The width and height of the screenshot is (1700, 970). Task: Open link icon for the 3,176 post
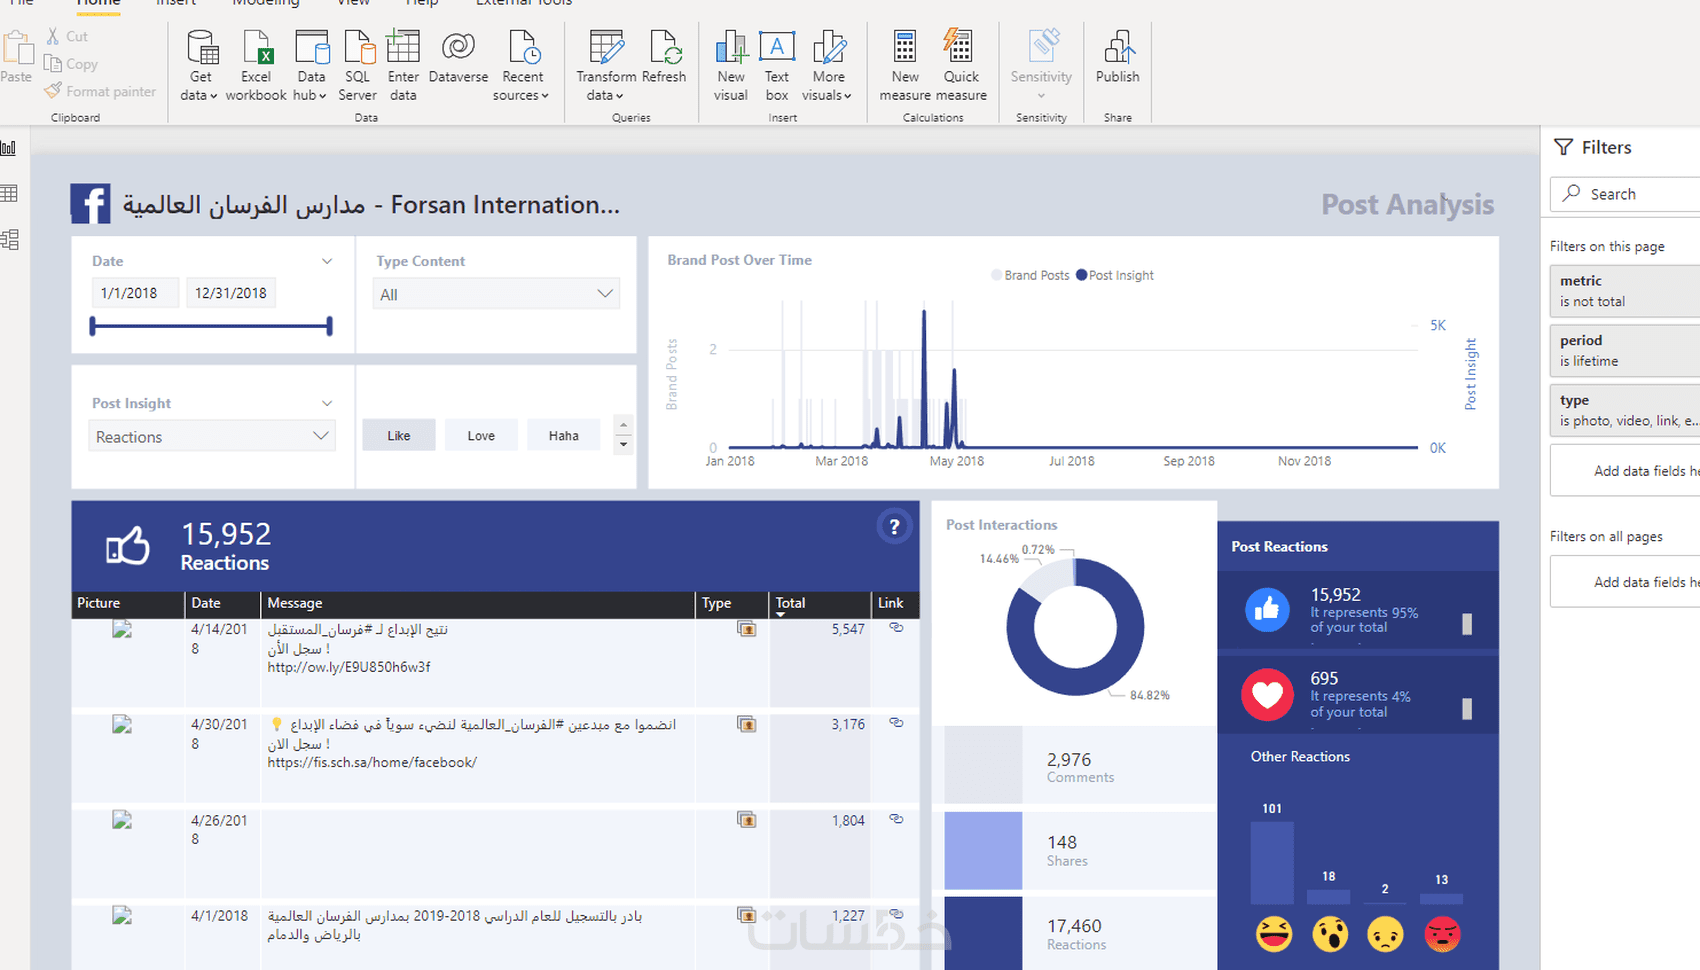click(896, 723)
